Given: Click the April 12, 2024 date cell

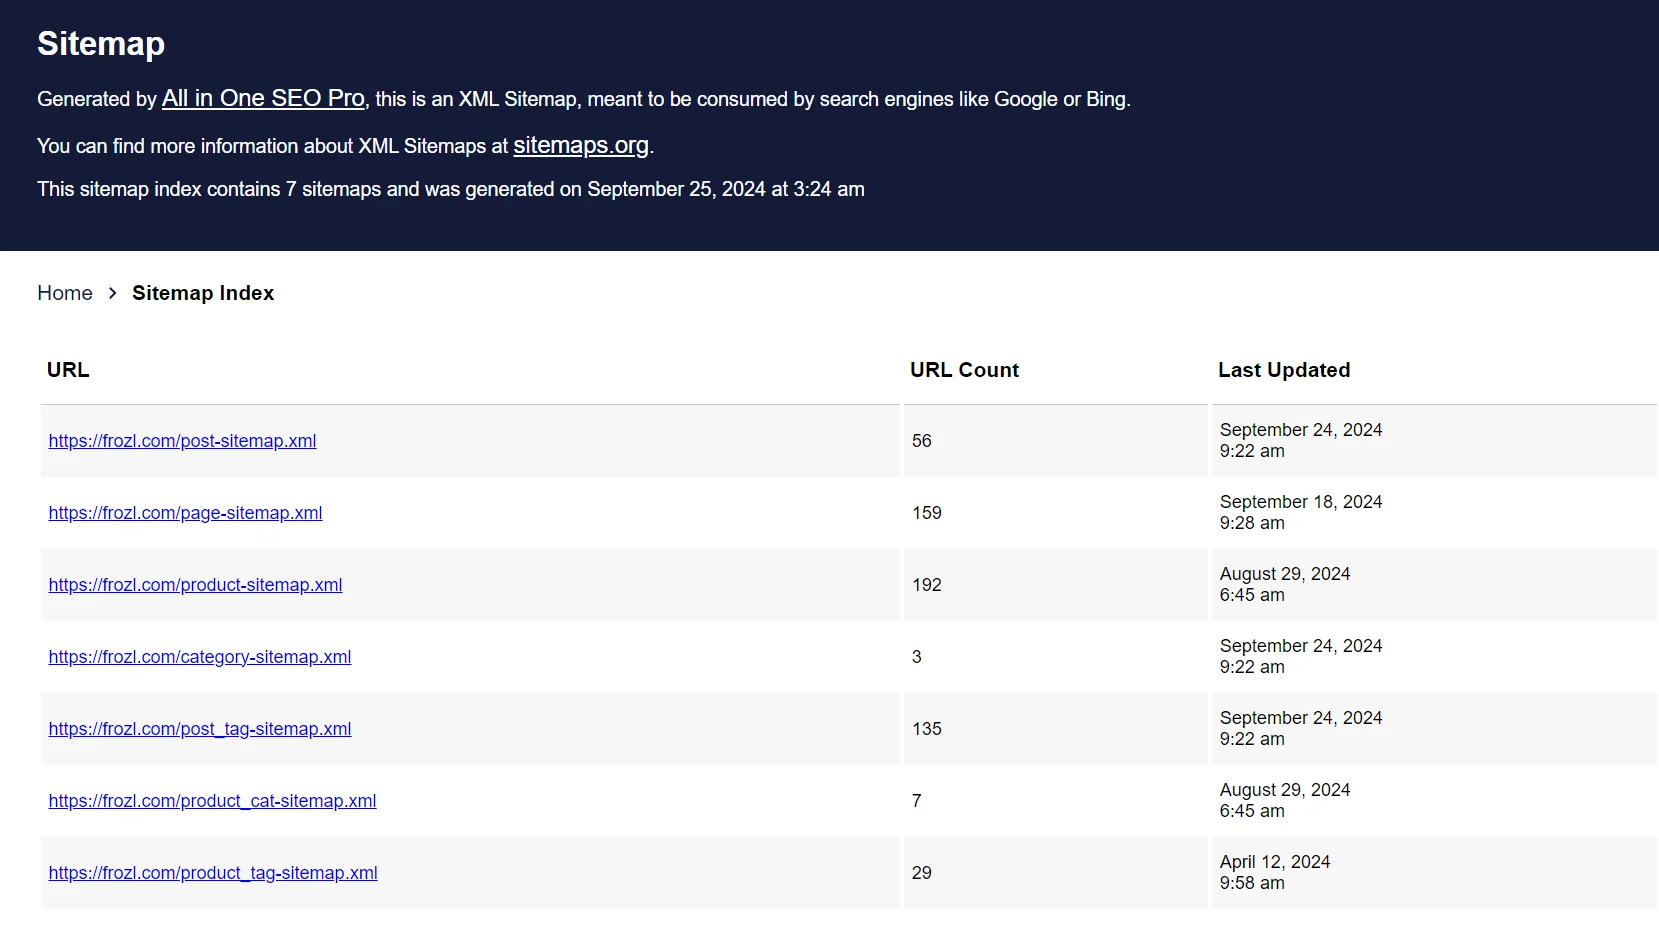Looking at the screenshot, I should 1275,872.
